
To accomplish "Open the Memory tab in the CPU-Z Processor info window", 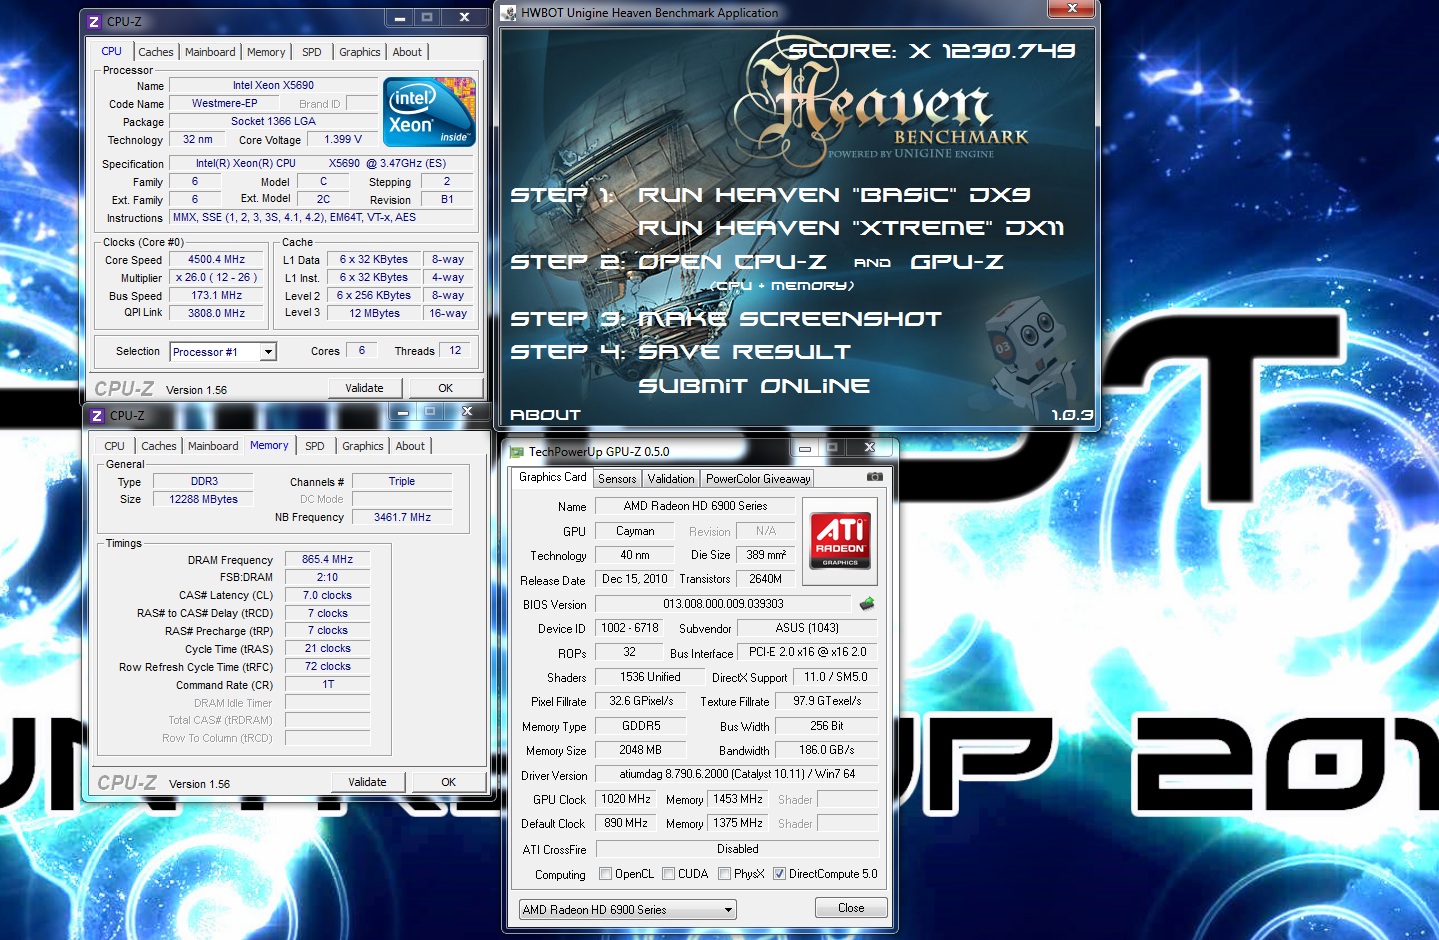I will click(x=266, y=52).
